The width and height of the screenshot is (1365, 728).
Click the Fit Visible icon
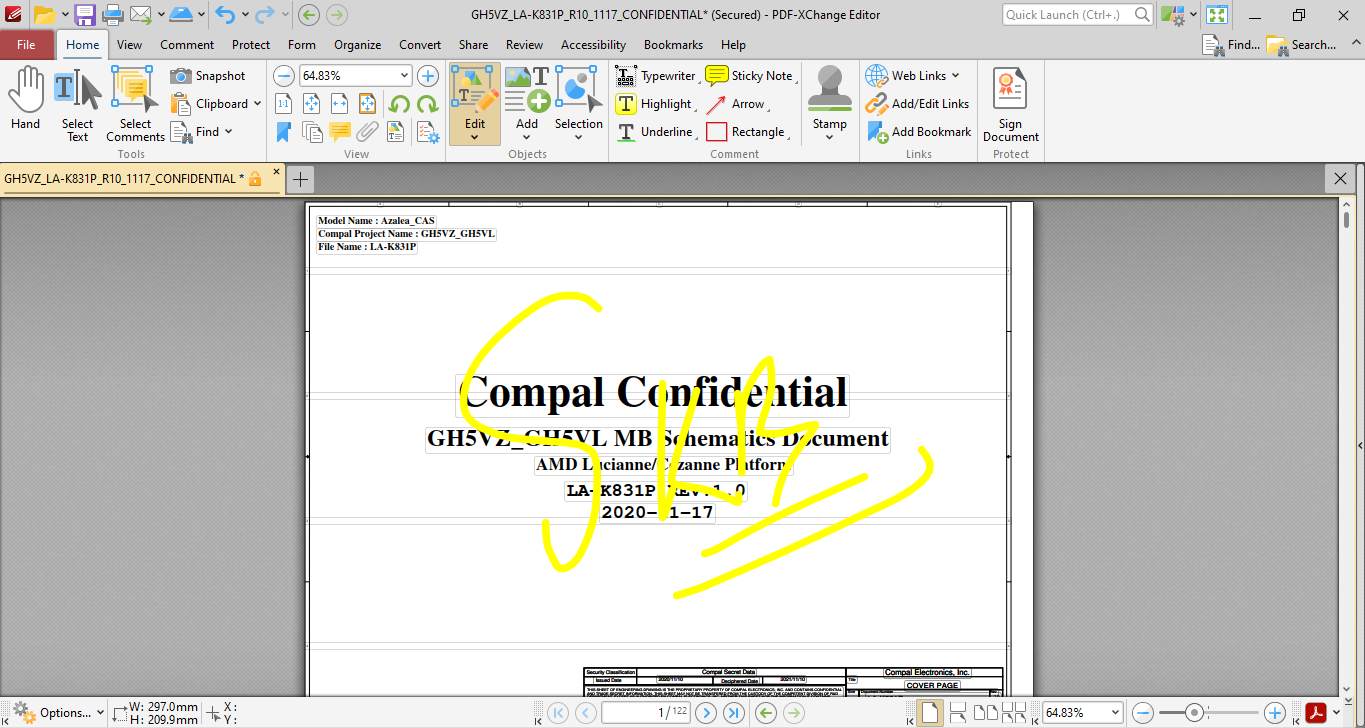[x=368, y=104]
